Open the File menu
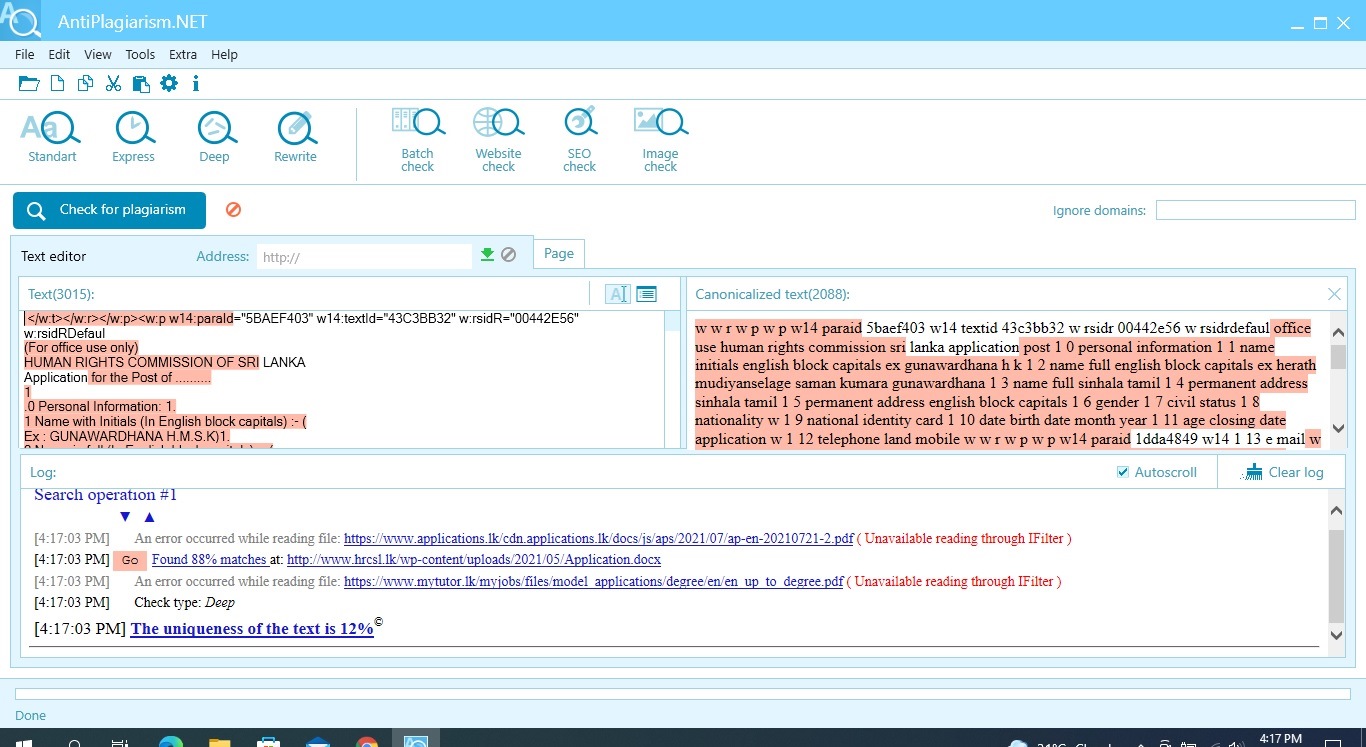1366x747 pixels. (x=25, y=55)
